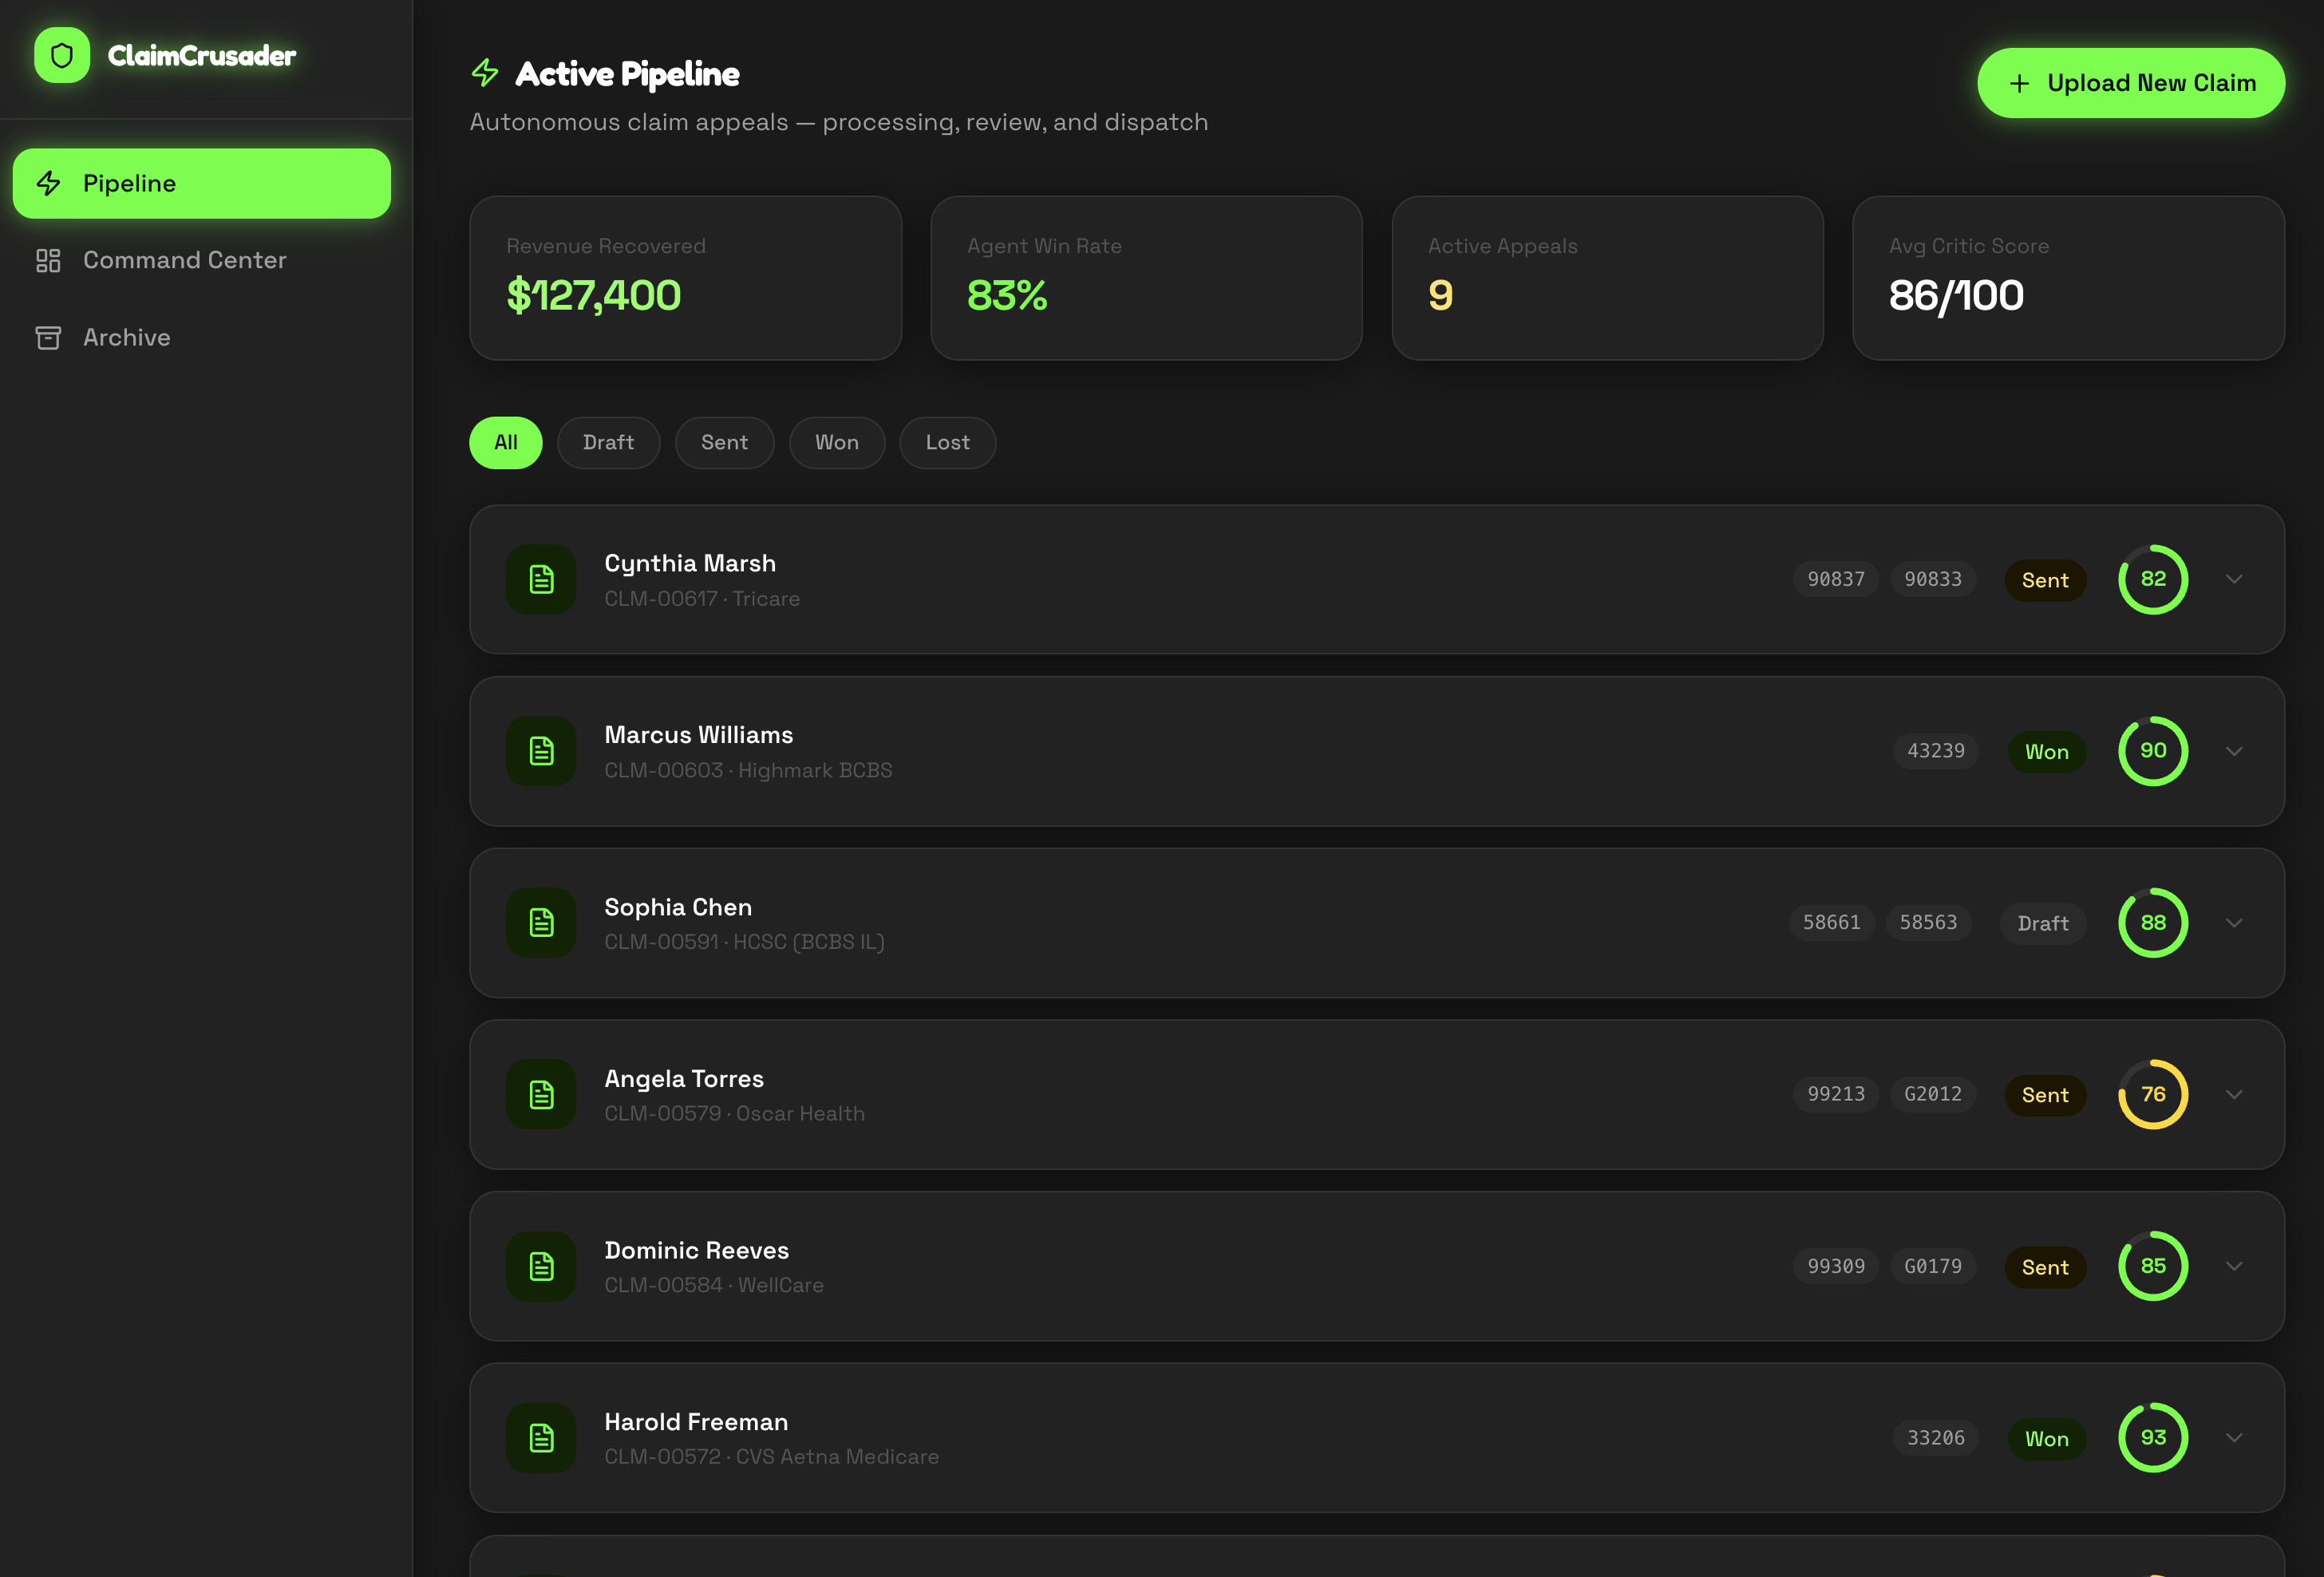
Task: Select the Lost filter pill
Action: coord(947,442)
